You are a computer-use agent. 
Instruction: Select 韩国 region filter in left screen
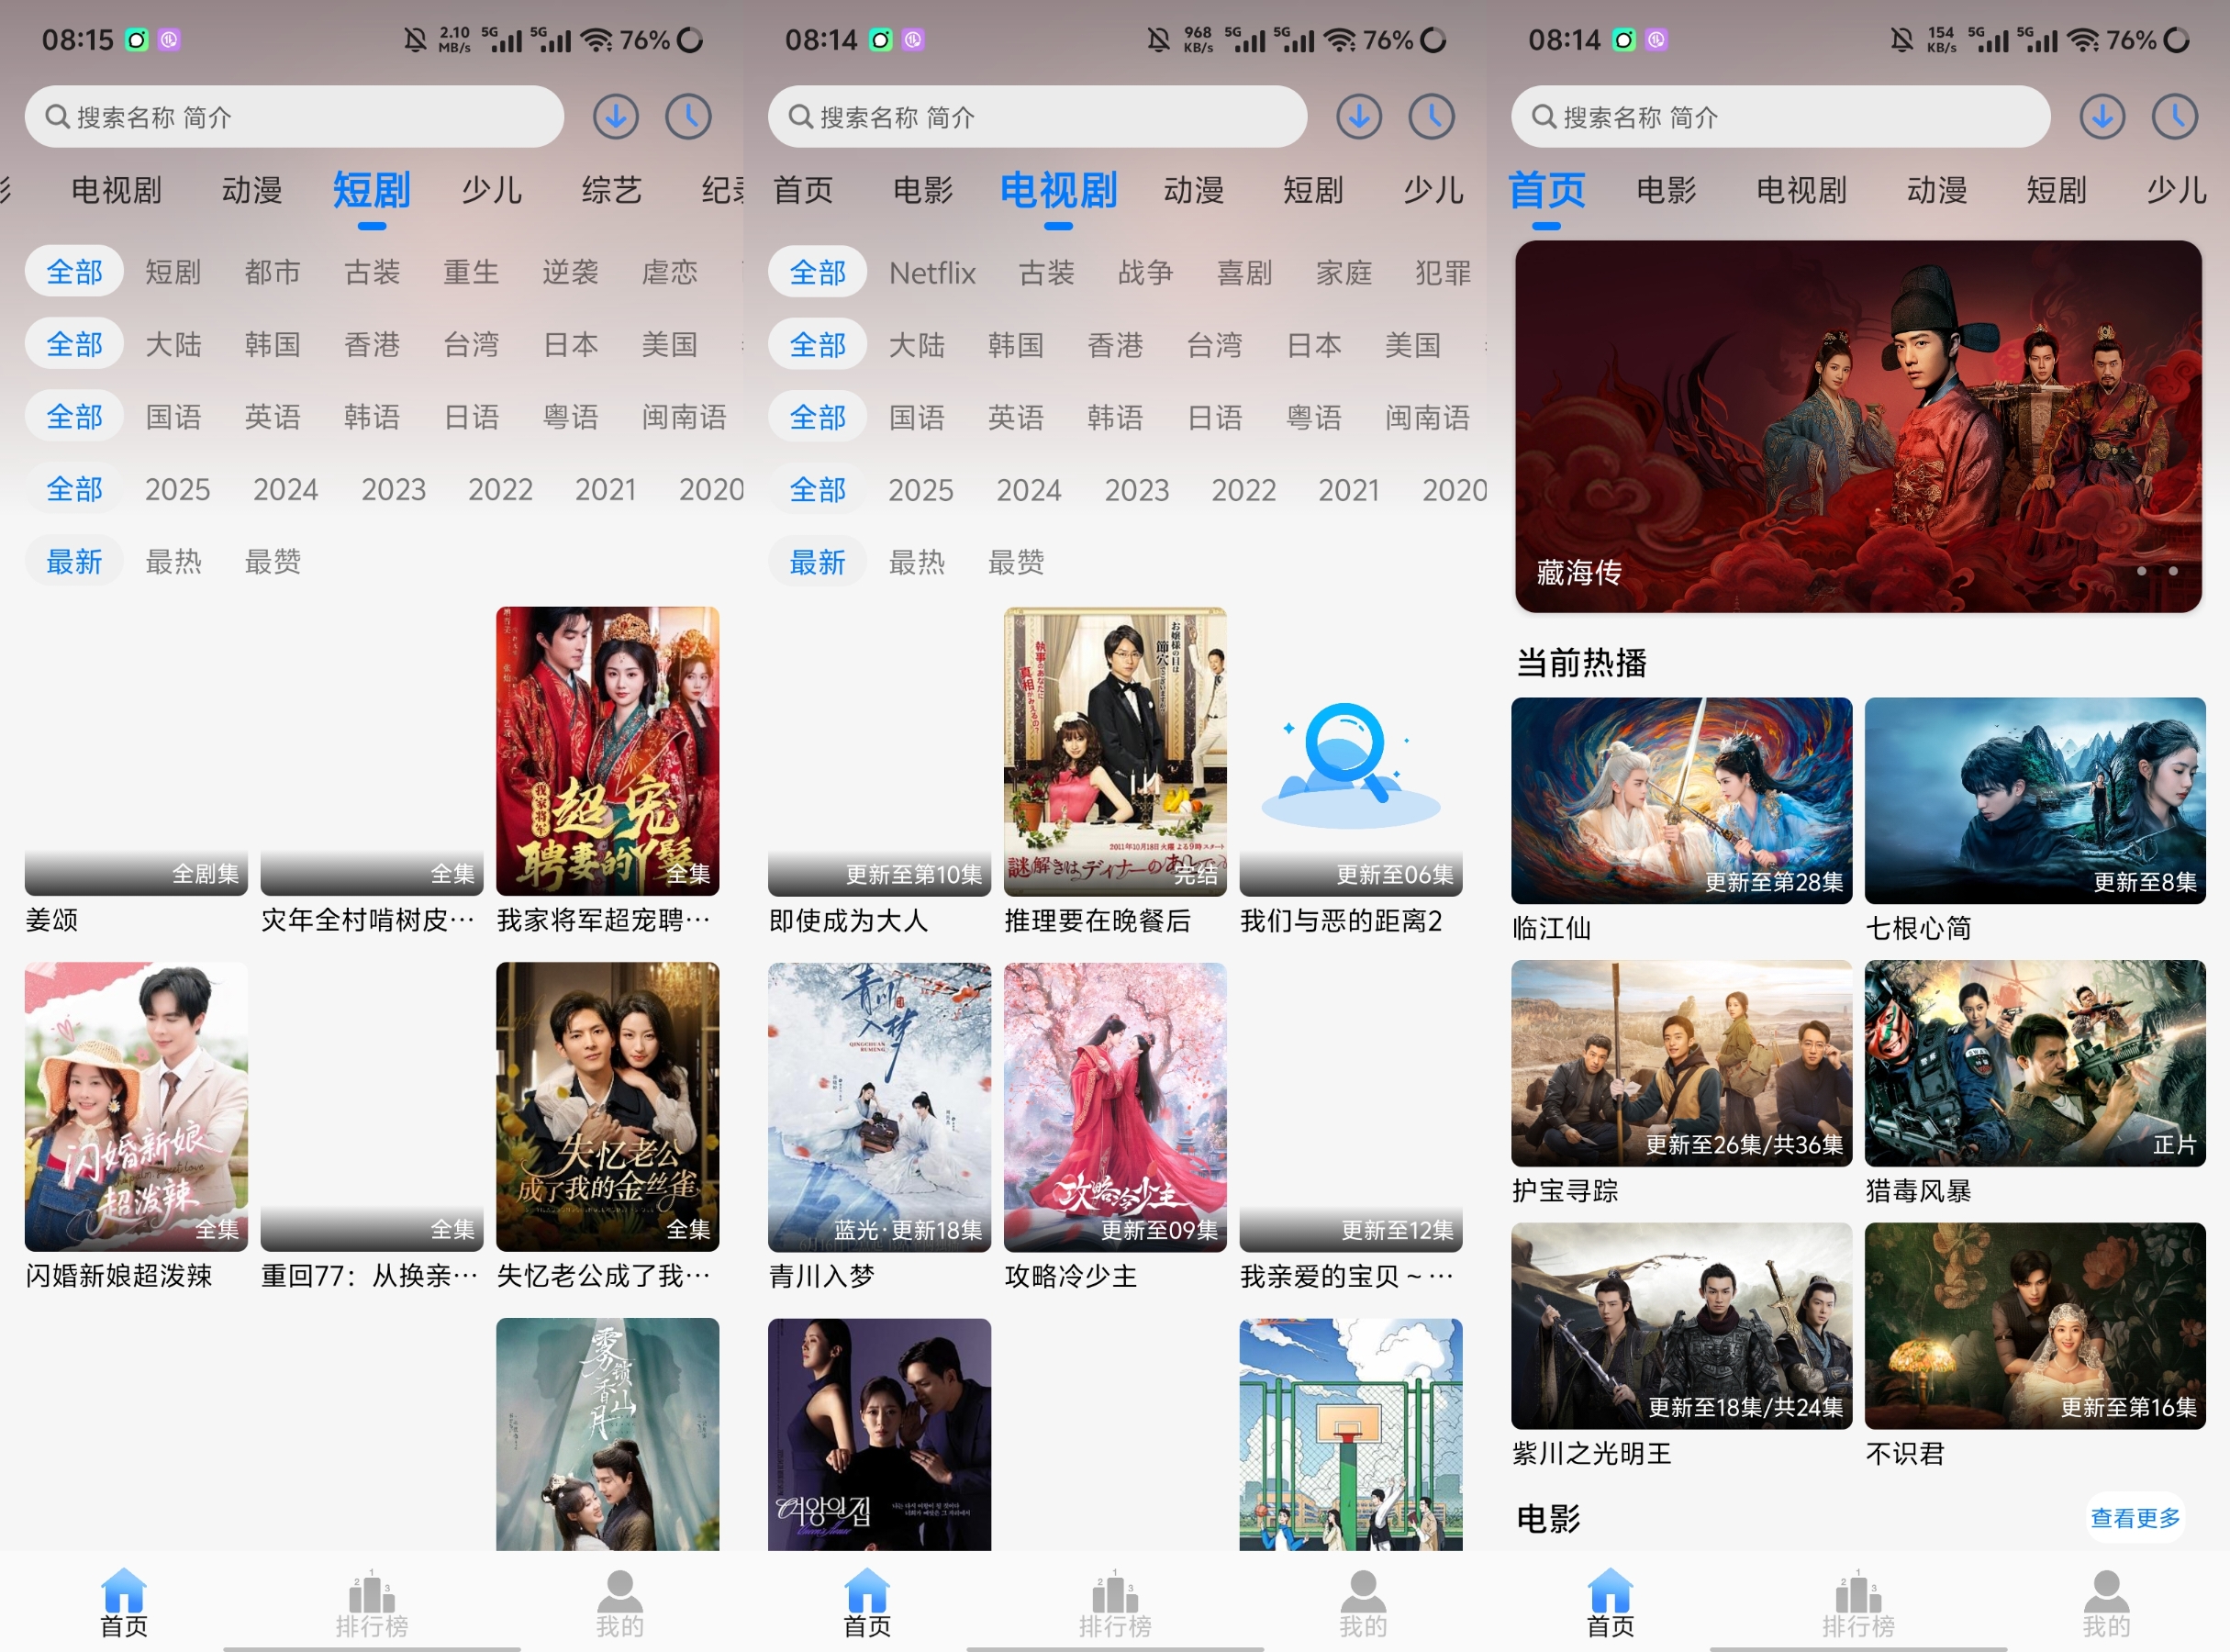click(273, 345)
